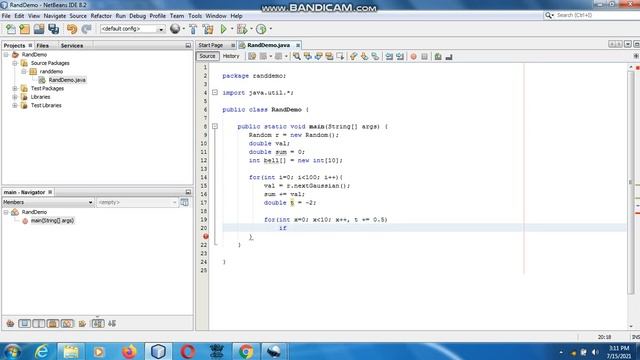
Task: Click the Build Project hammer icon
Action: tap(193, 29)
